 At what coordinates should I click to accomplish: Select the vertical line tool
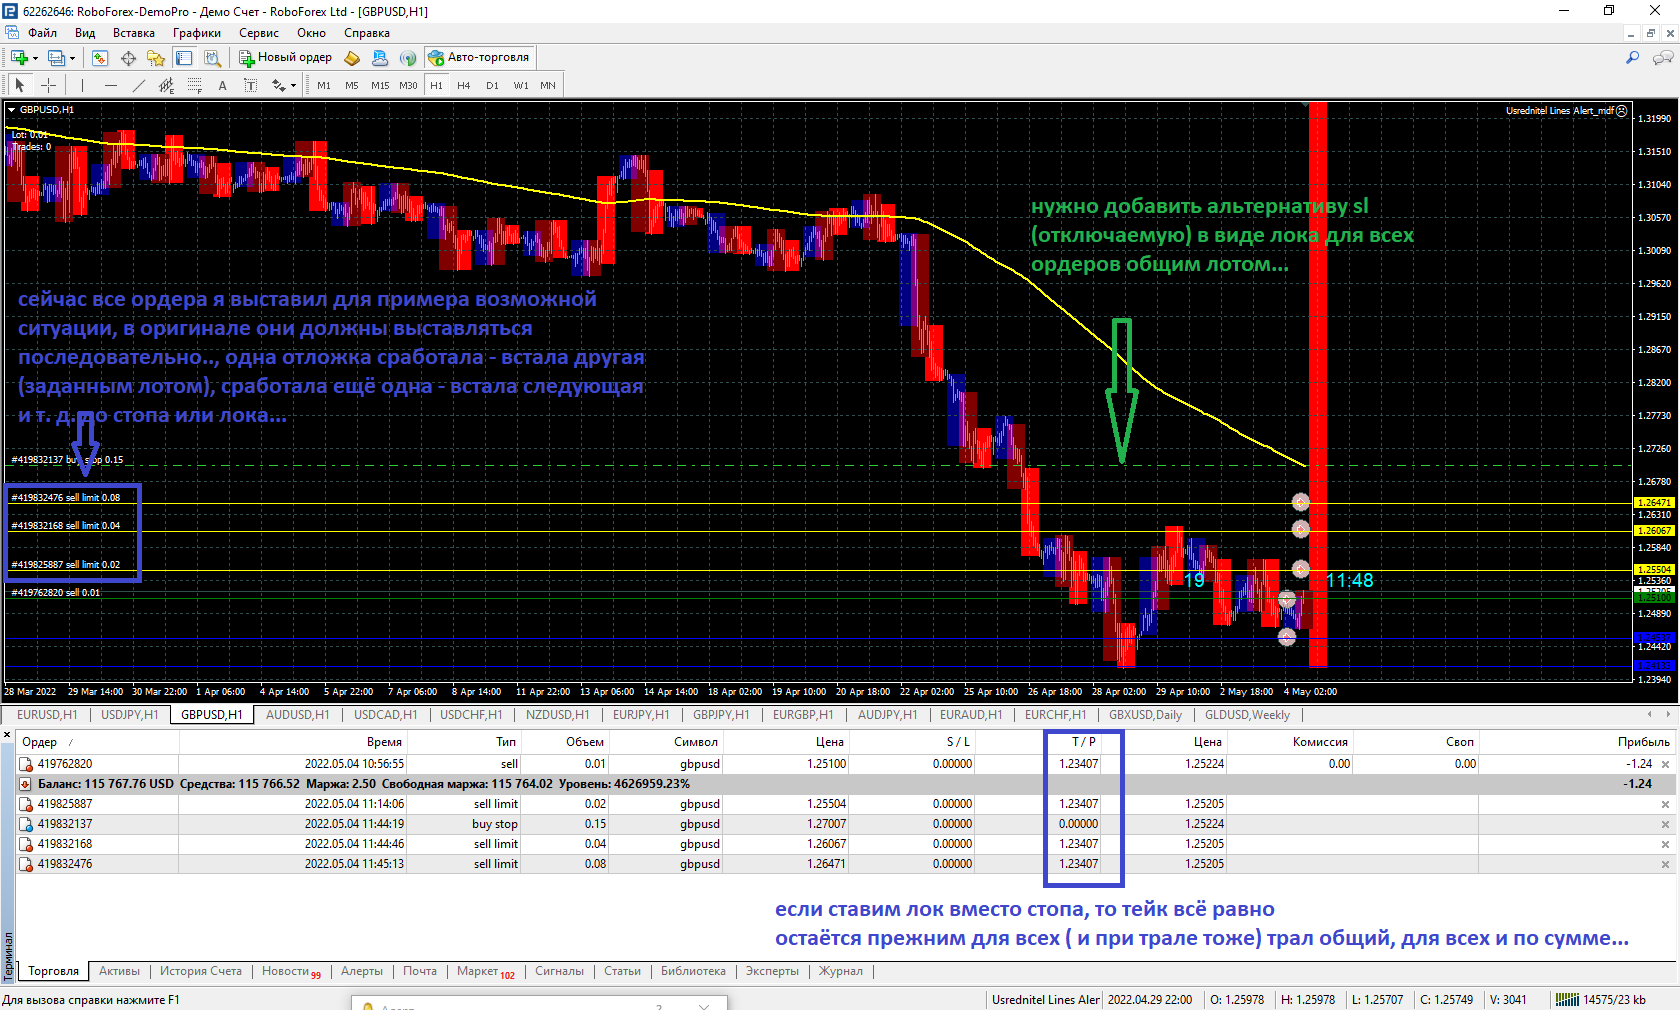click(82, 85)
